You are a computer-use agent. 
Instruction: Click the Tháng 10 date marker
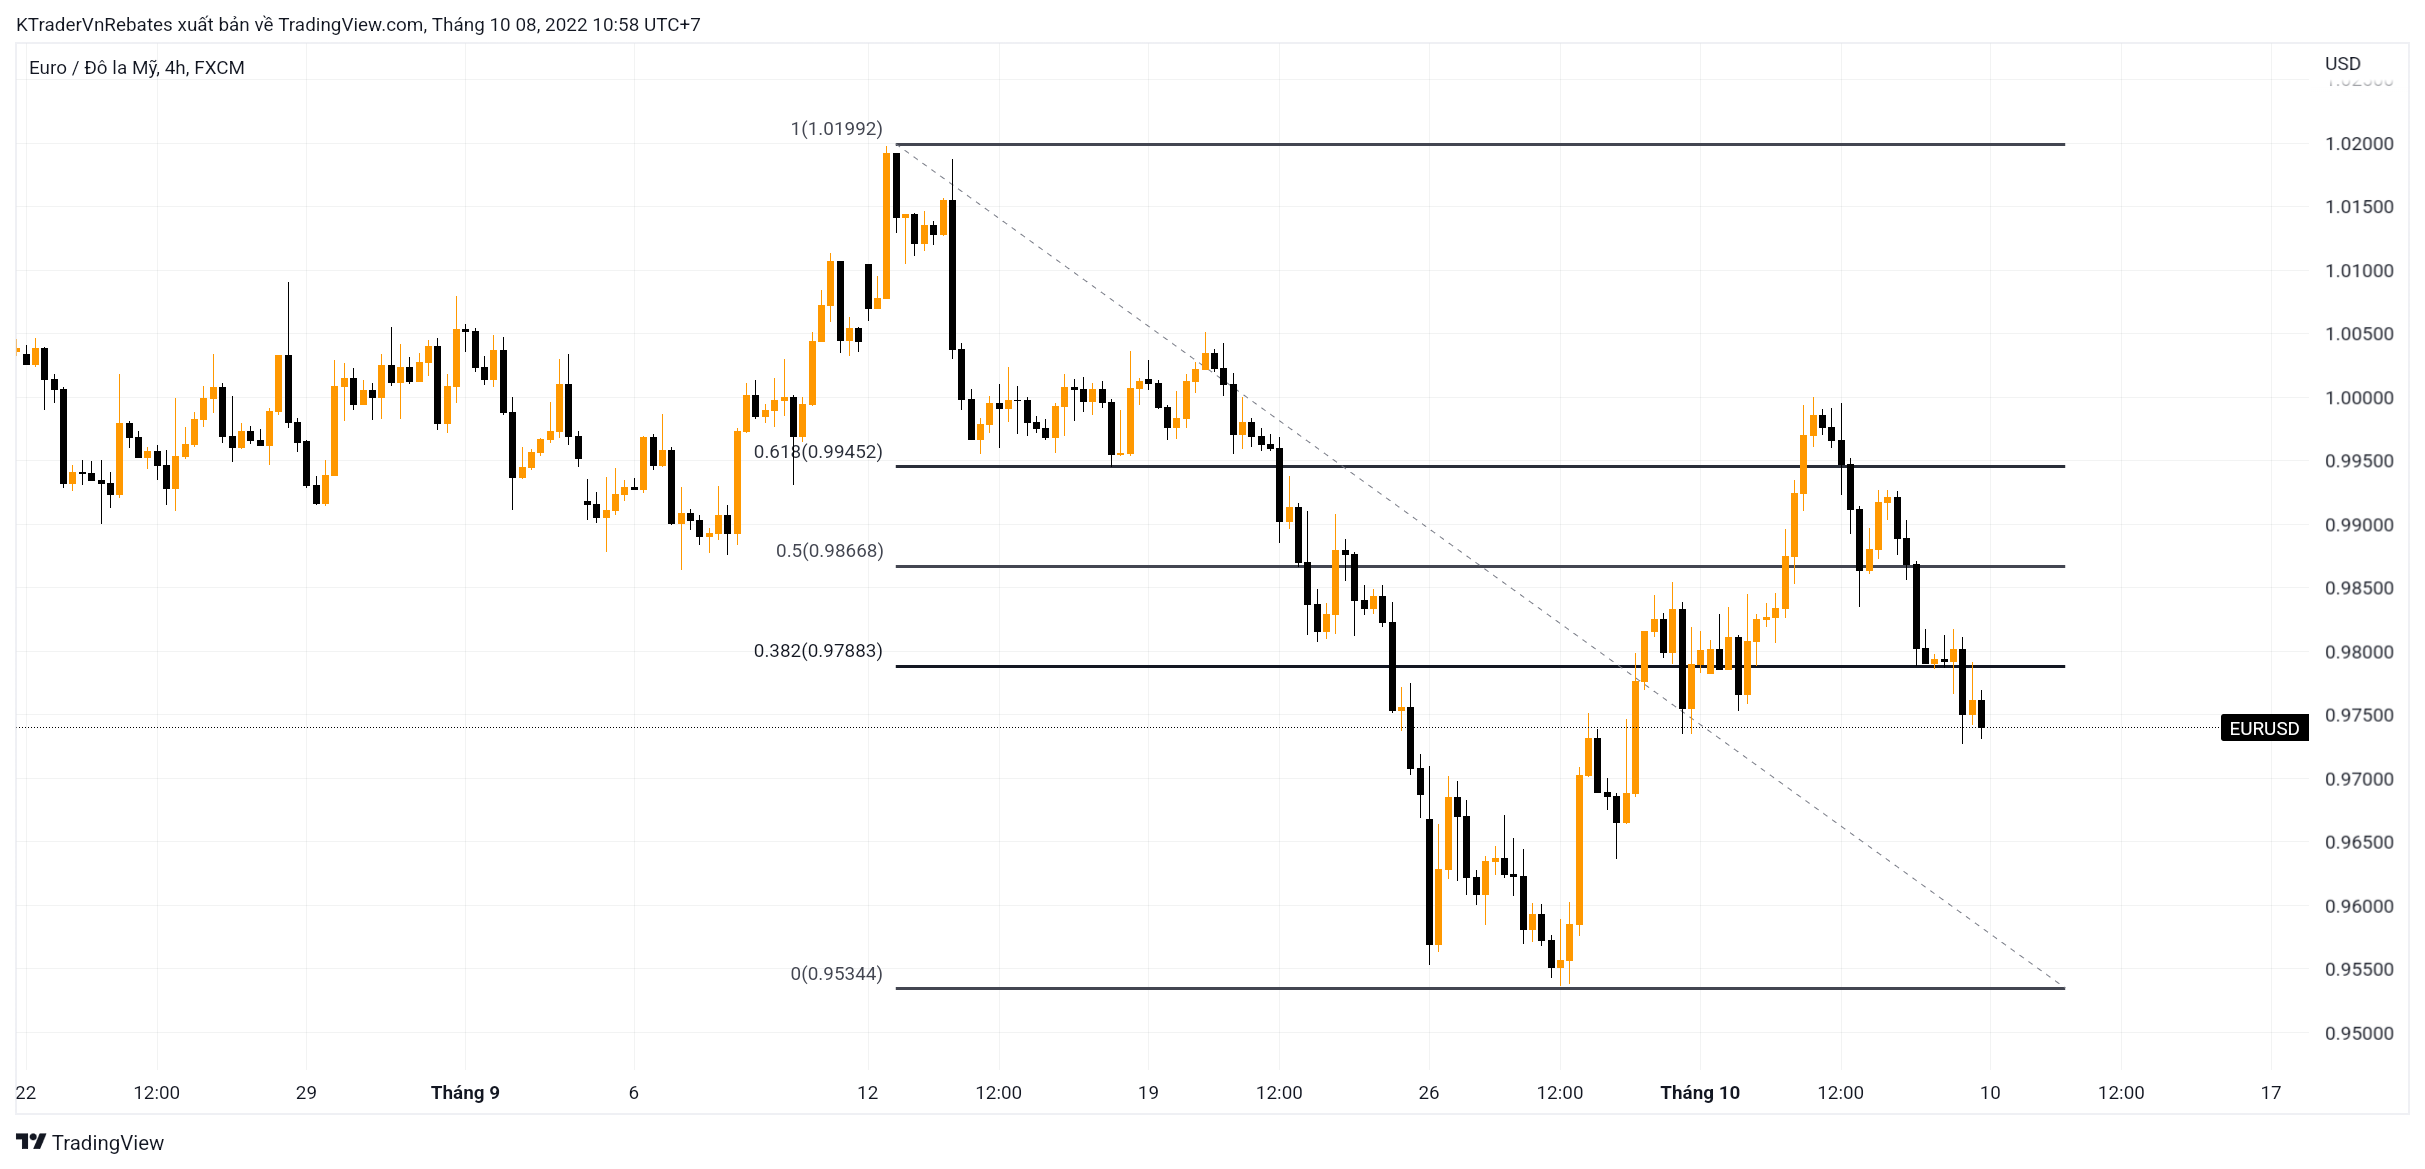[1700, 1092]
